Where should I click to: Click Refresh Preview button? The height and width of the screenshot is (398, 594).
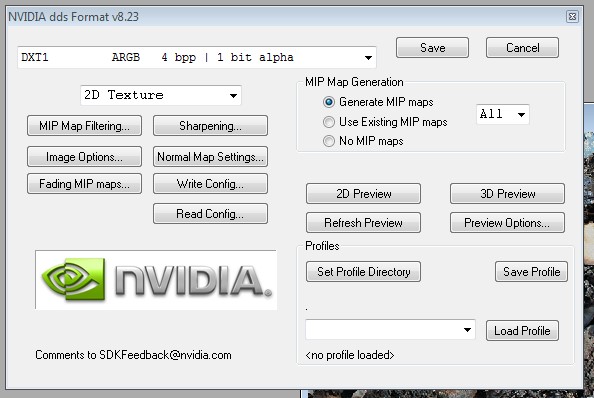[363, 223]
